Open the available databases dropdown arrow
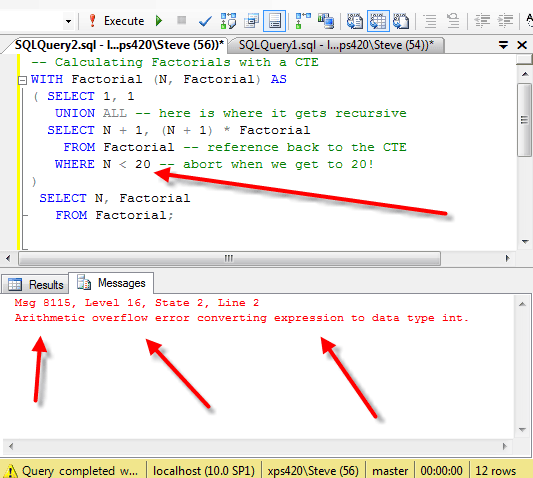 68,21
